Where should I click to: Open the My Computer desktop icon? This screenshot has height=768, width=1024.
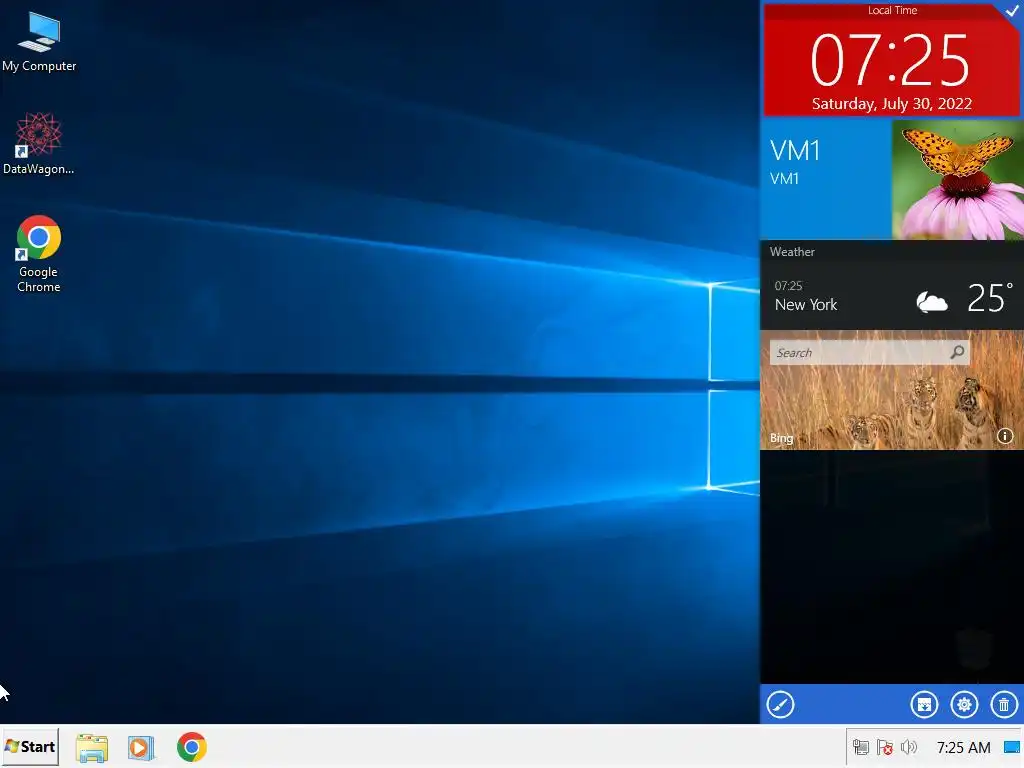(x=39, y=41)
